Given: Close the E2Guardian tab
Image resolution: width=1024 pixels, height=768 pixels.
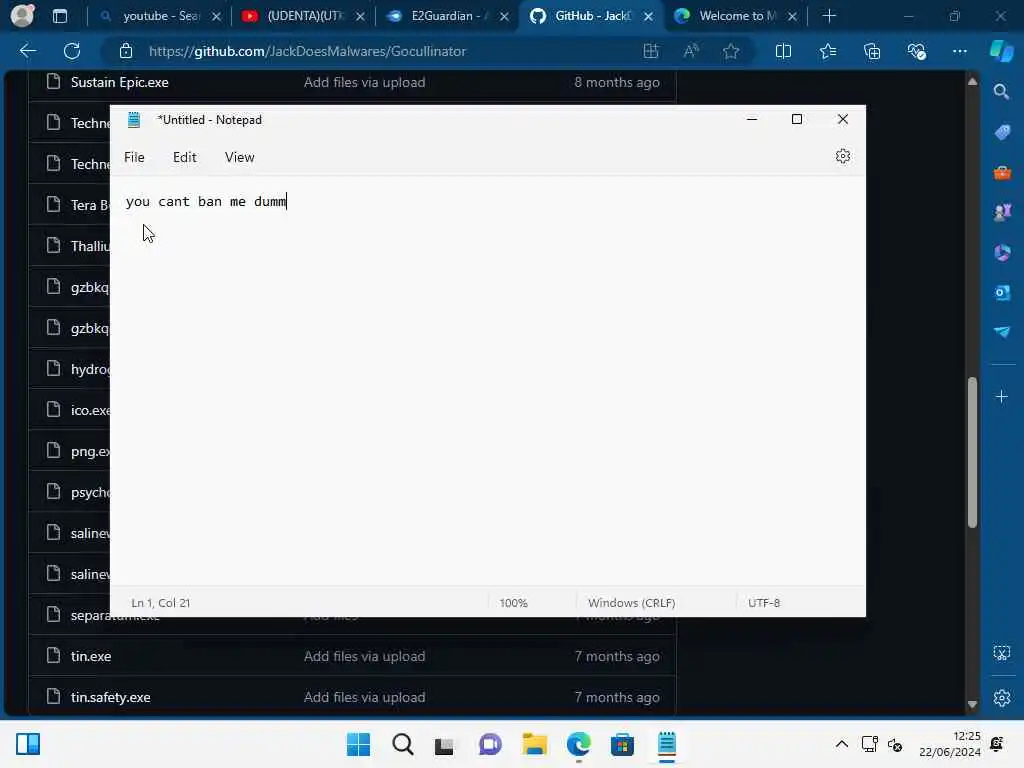Looking at the screenshot, I should pyautogui.click(x=504, y=16).
